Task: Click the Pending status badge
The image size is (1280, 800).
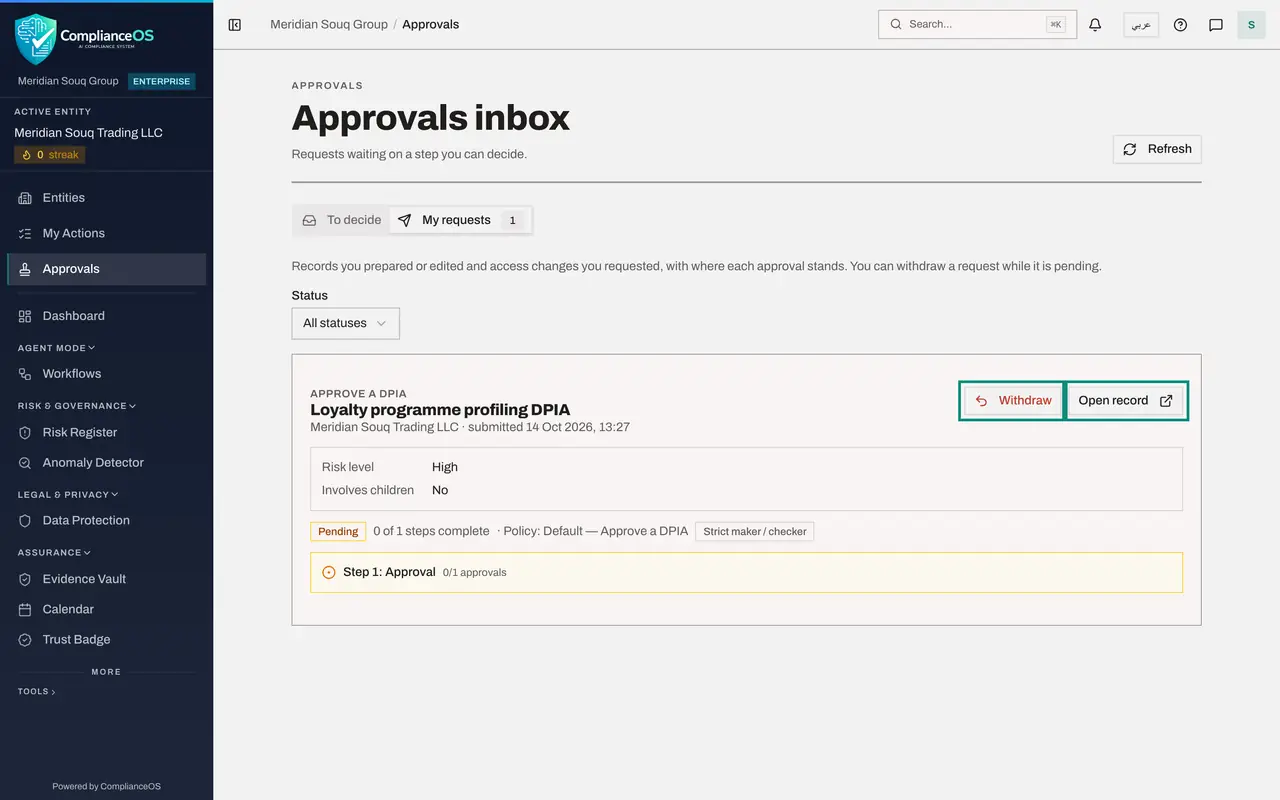Action: click(338, 531)
